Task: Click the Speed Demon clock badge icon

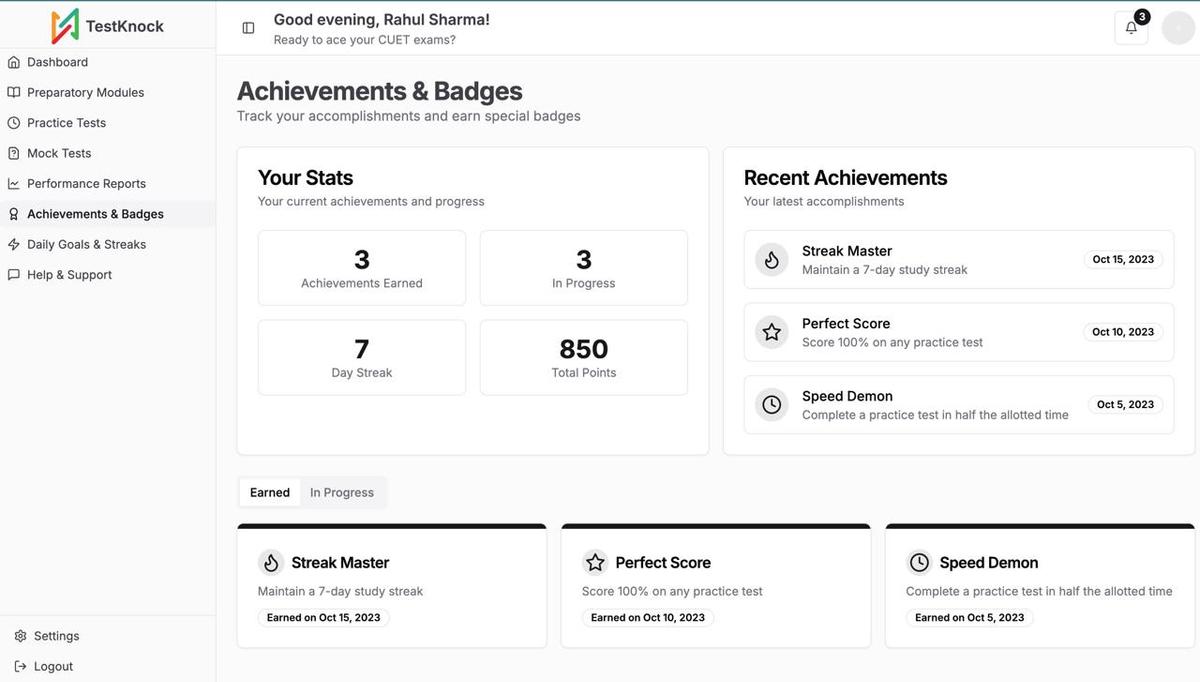Action: 770,404
